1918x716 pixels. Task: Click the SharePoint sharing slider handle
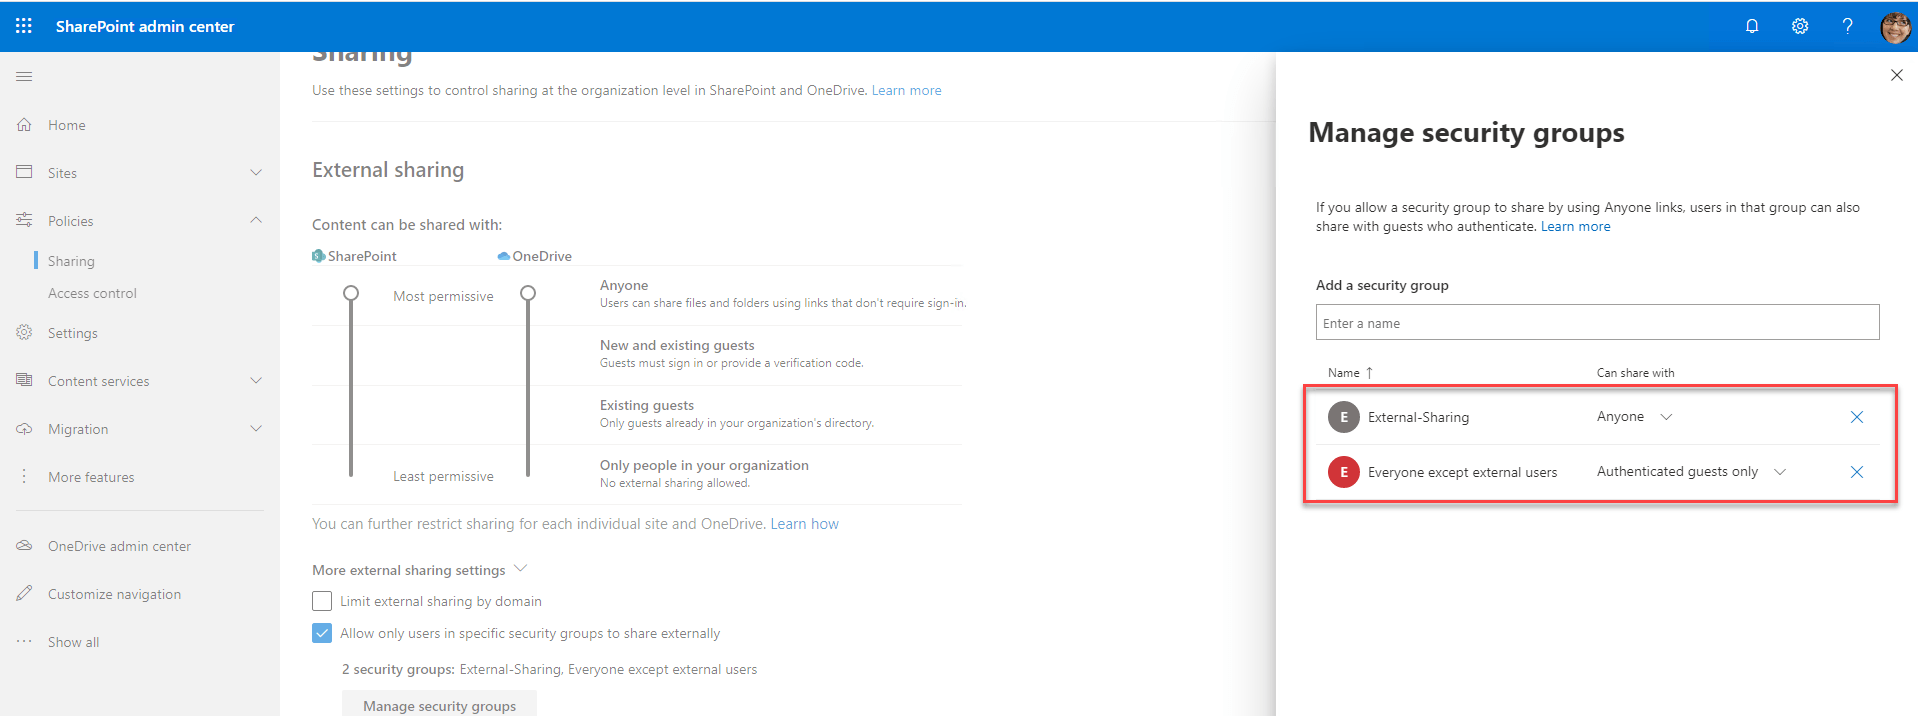pos(351,293)
